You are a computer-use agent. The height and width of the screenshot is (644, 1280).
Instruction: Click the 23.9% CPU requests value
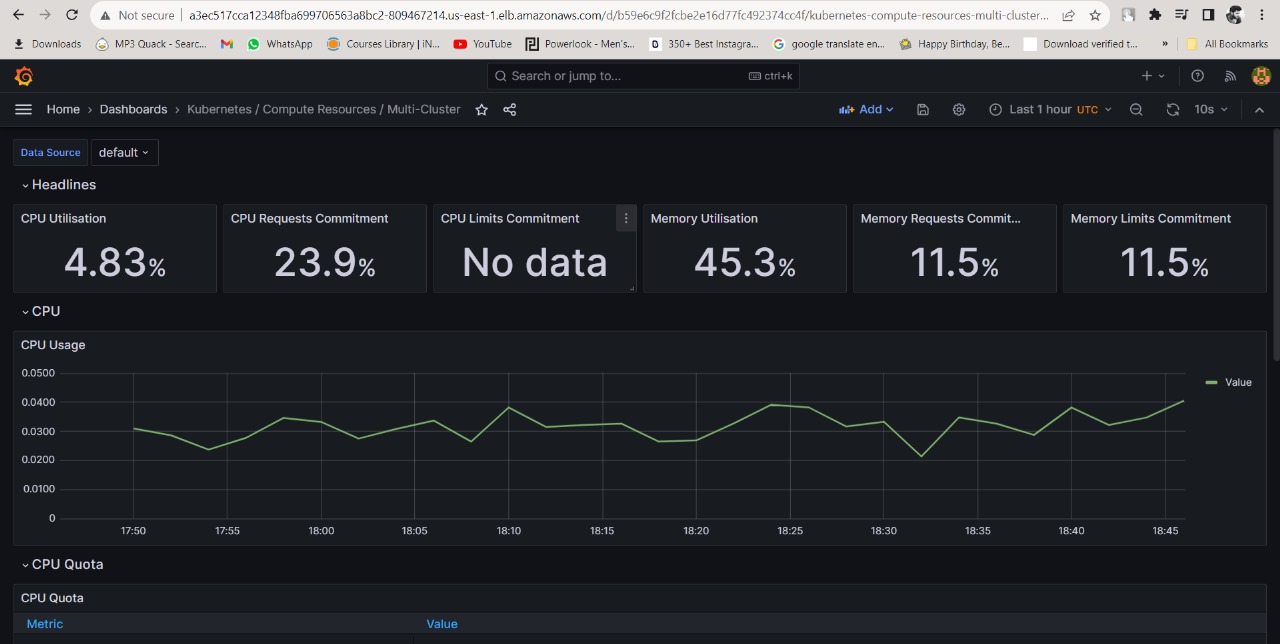tap(325, 262)
